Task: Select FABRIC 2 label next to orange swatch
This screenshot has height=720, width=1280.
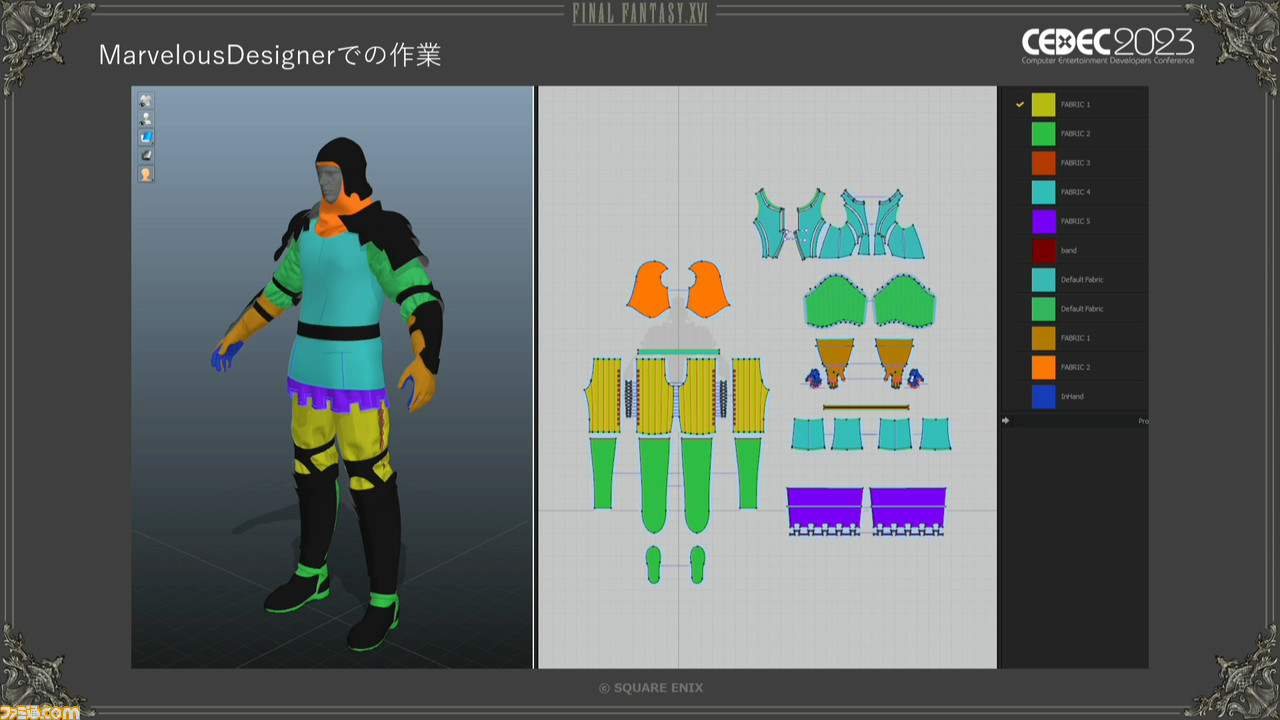Action: 1075,367
